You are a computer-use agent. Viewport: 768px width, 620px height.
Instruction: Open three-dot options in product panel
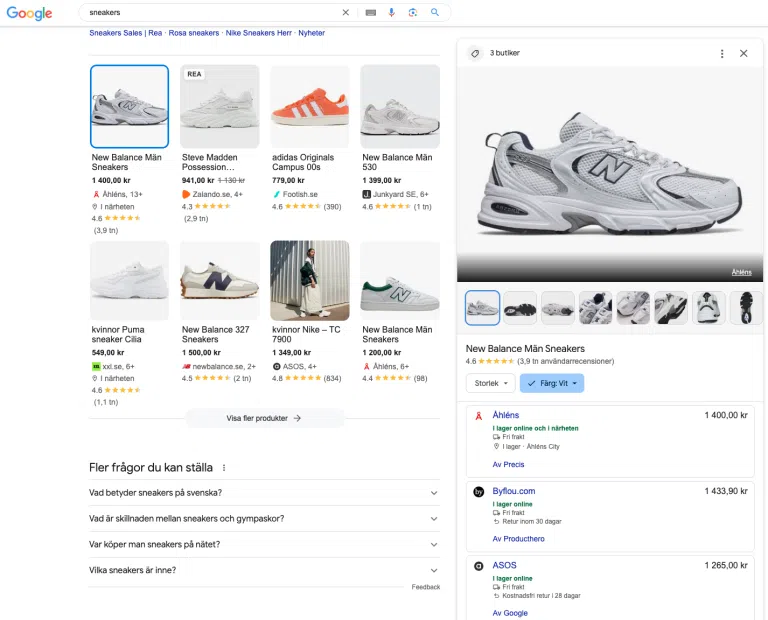(x=721, y=53)
